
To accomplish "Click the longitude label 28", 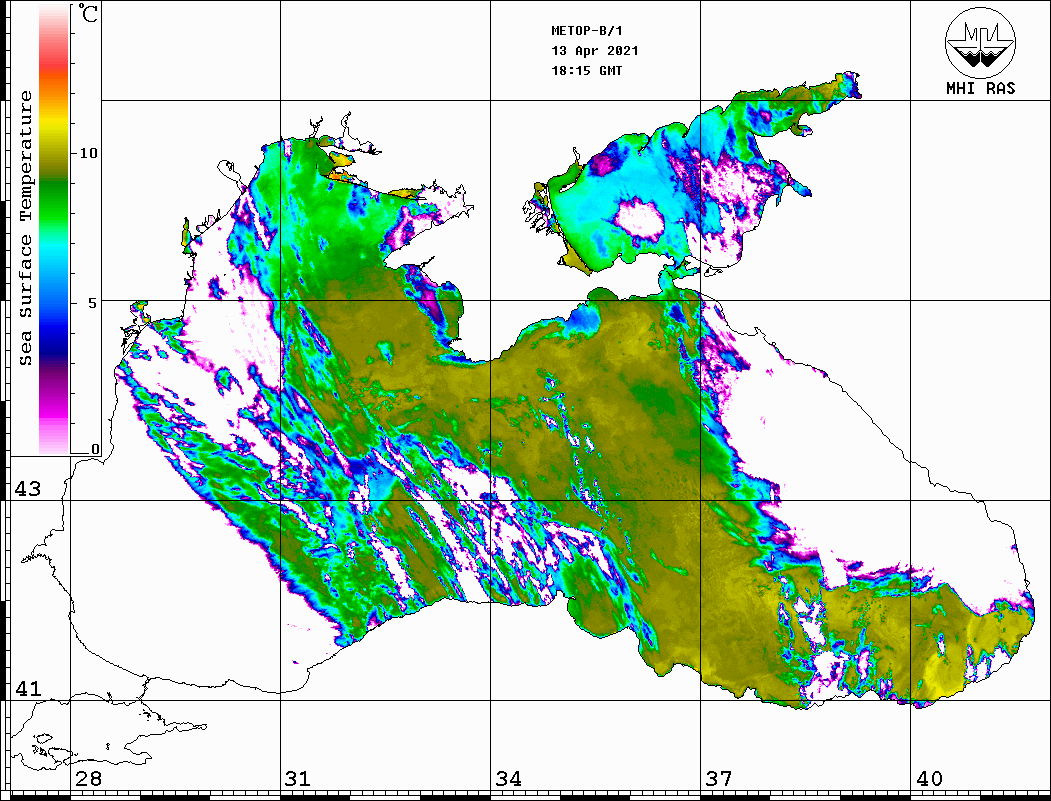I will click(x=88, y=779).
